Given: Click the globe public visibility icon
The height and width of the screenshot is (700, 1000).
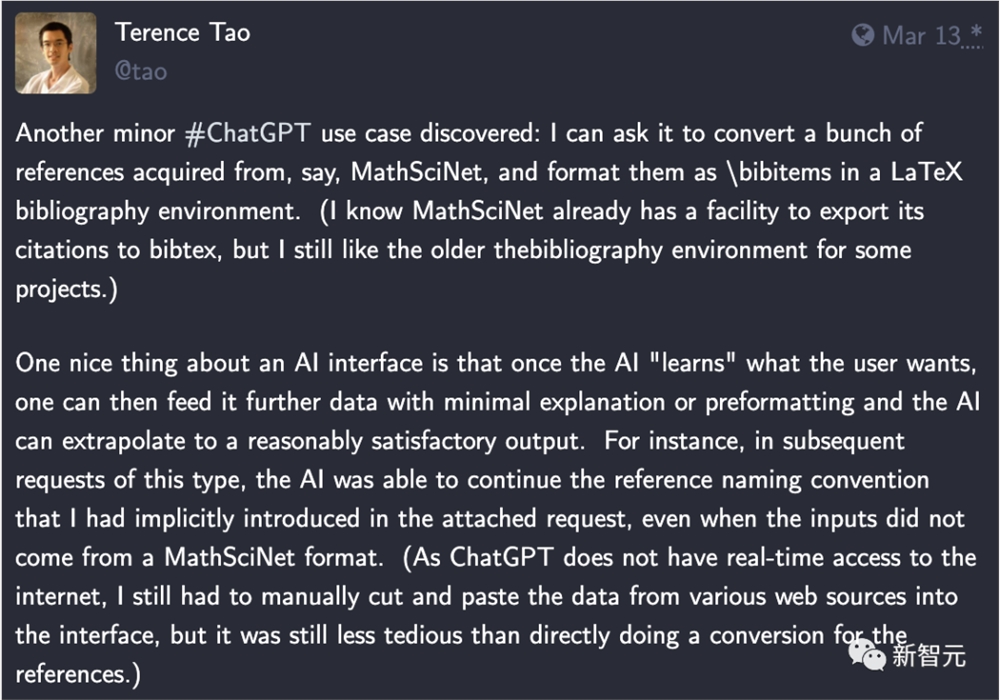Looking at the screenshot, I should point(862,35).
